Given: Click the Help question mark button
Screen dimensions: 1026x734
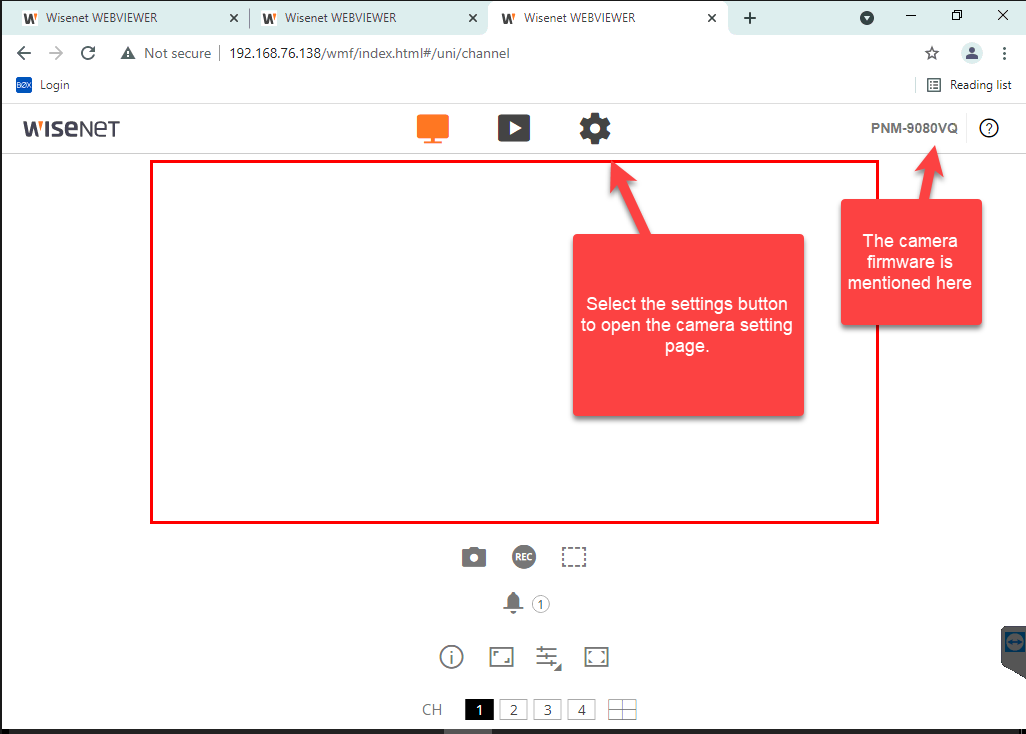Looking at the screenshot, I should coord(989,128).
